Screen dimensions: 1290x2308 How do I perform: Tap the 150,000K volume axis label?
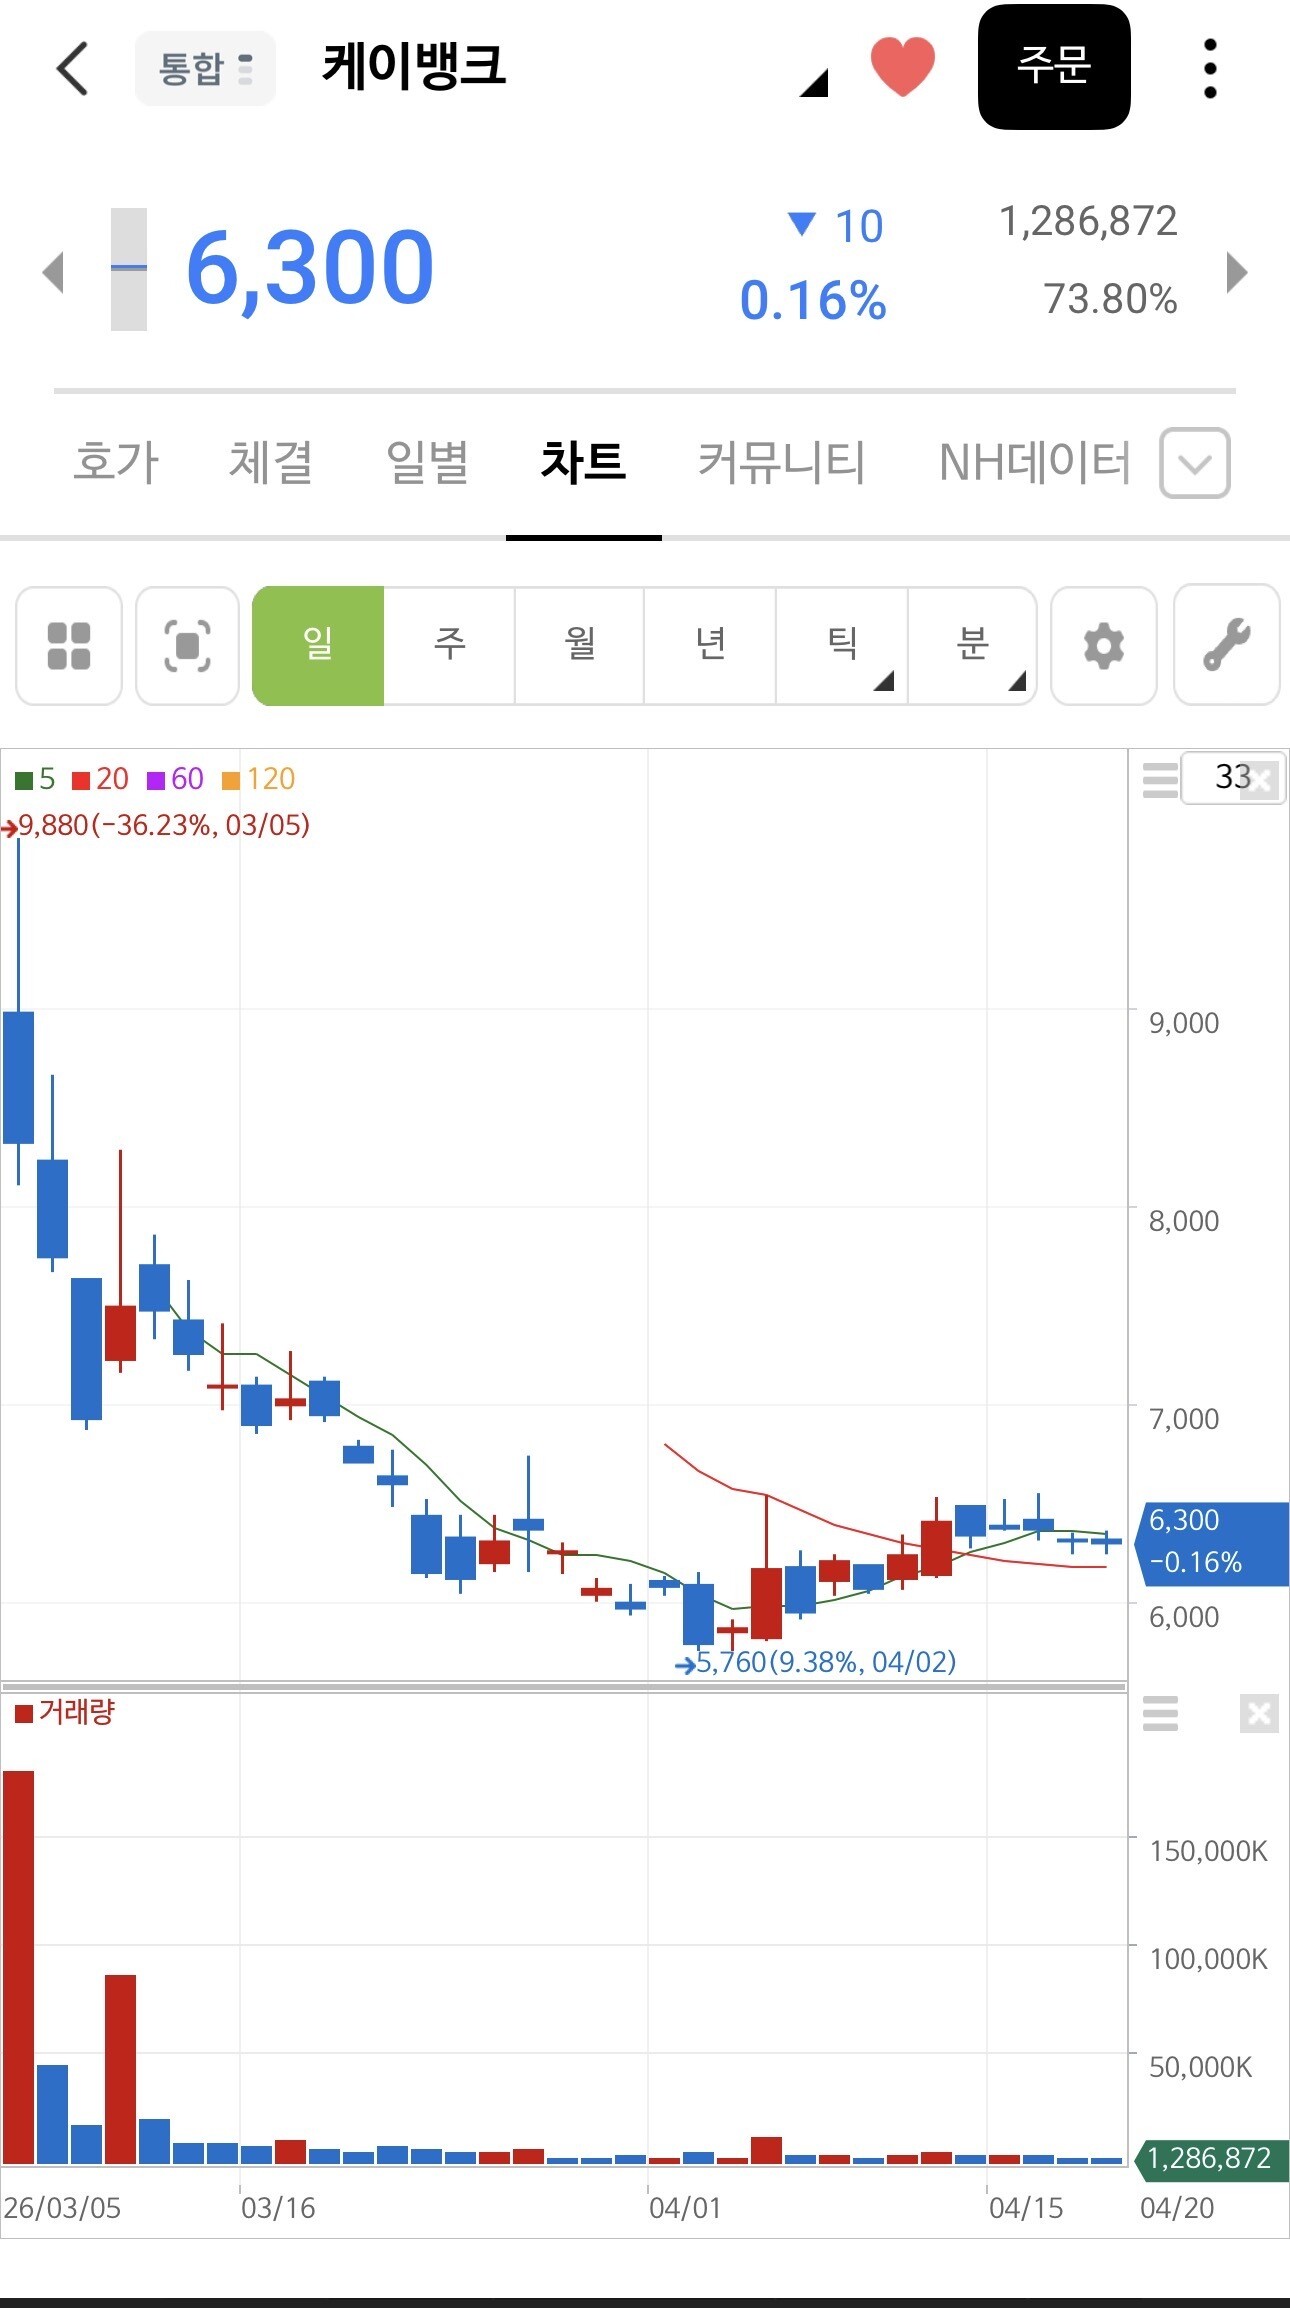click(1209, 1851)
